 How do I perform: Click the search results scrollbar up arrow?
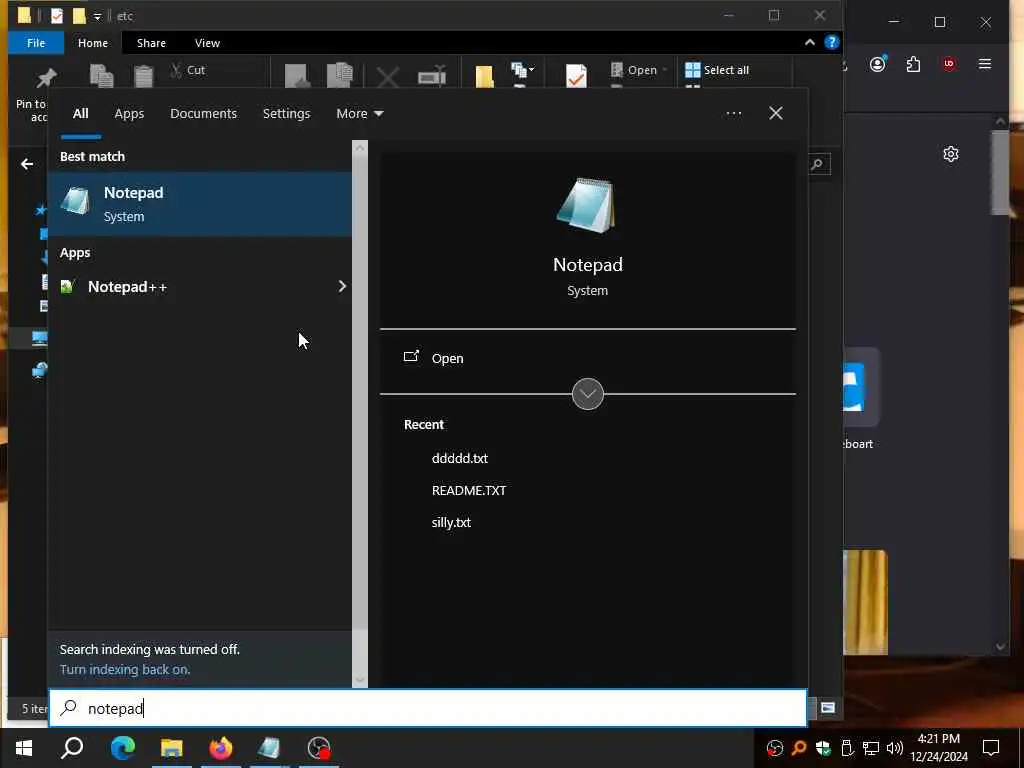pos(360,148)
